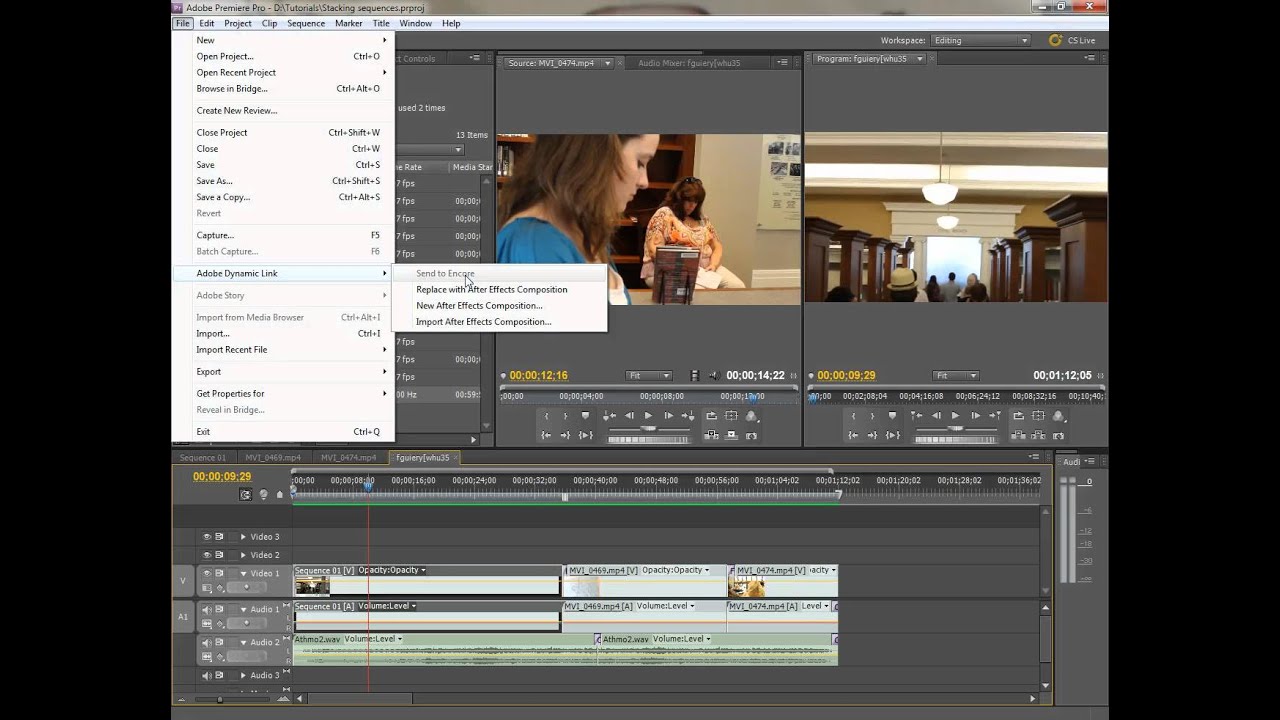Viewport: 1280px width, 720px height.
Task: Toggle Video 3 track visibility eye
Action: (207, 537)
